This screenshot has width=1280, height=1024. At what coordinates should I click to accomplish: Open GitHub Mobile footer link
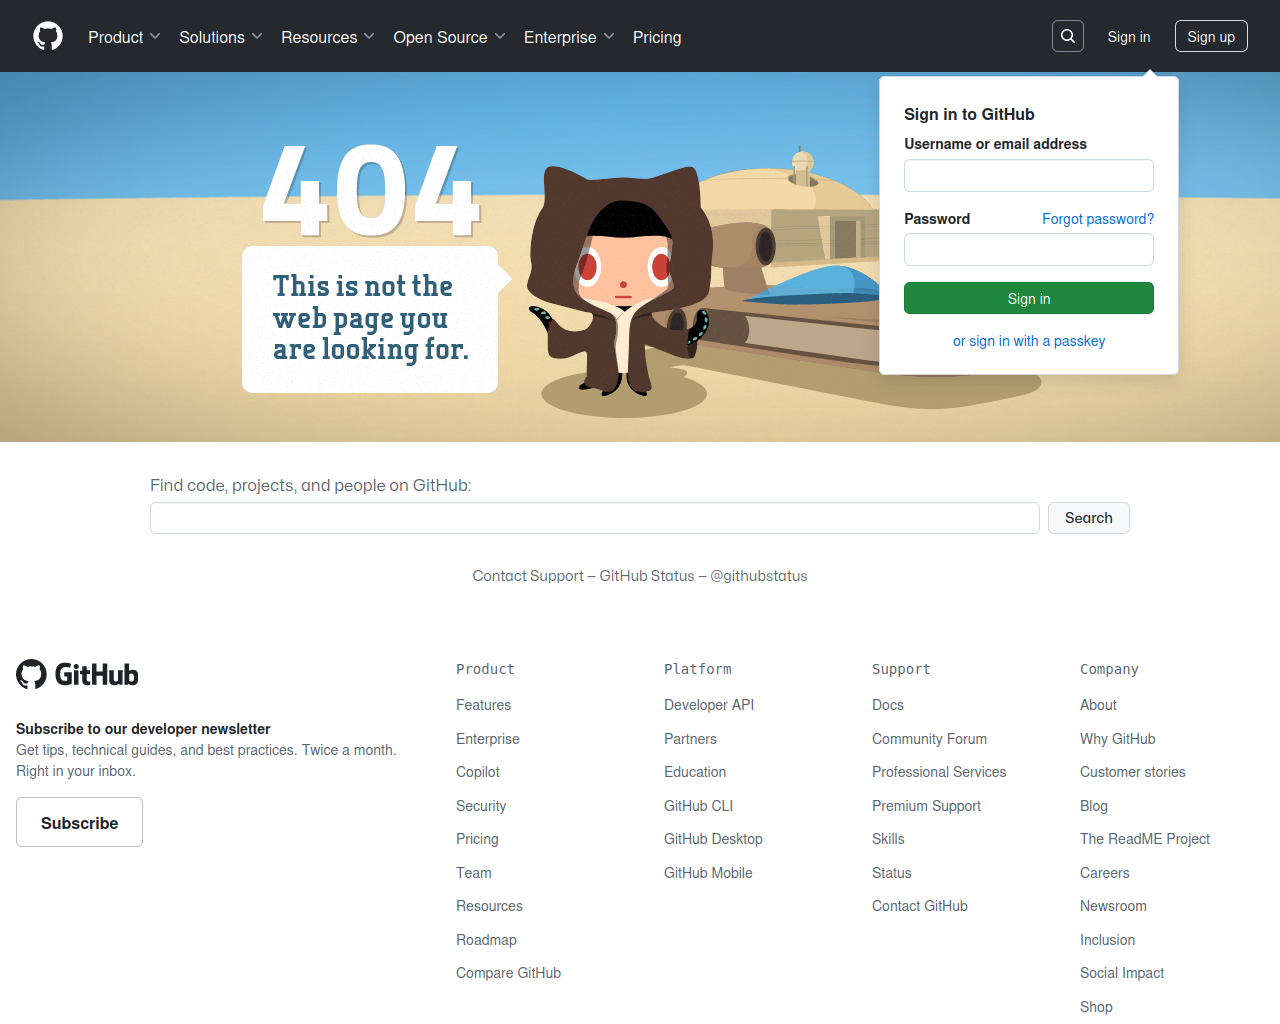[708, 873]
